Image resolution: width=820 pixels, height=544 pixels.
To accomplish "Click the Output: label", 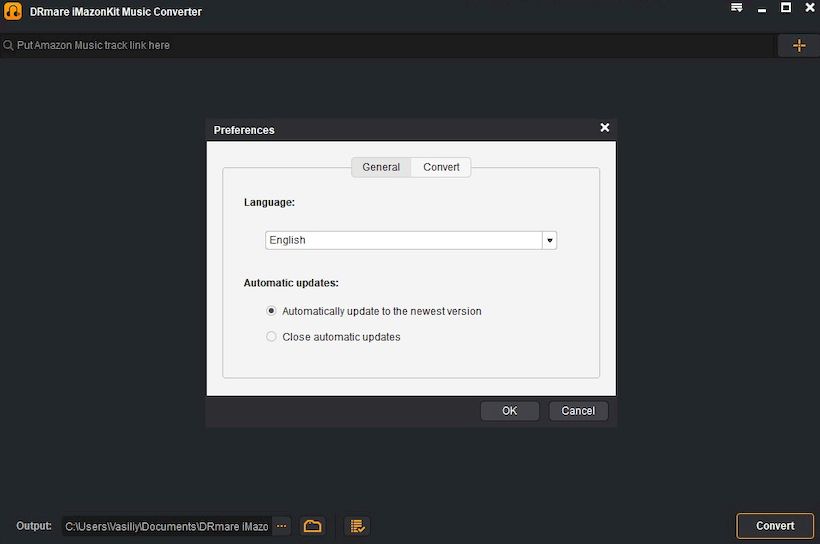I will [34, 526].
